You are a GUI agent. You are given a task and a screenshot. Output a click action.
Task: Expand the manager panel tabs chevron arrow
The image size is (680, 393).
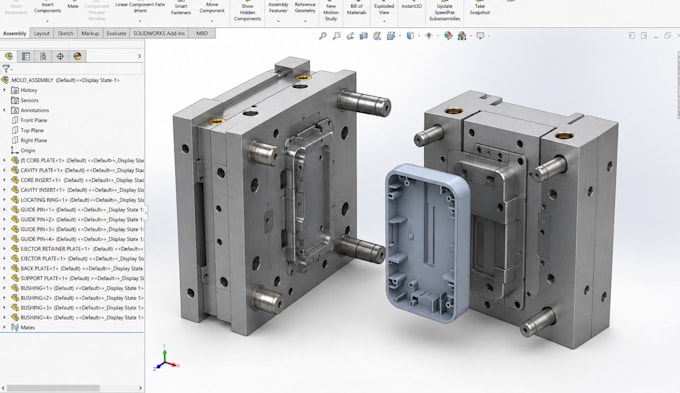click(139, 56)
